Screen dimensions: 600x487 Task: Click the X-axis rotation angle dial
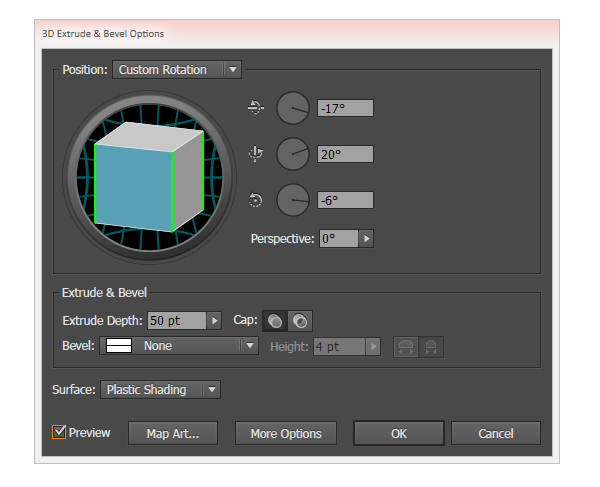click(x=293, y=107)
